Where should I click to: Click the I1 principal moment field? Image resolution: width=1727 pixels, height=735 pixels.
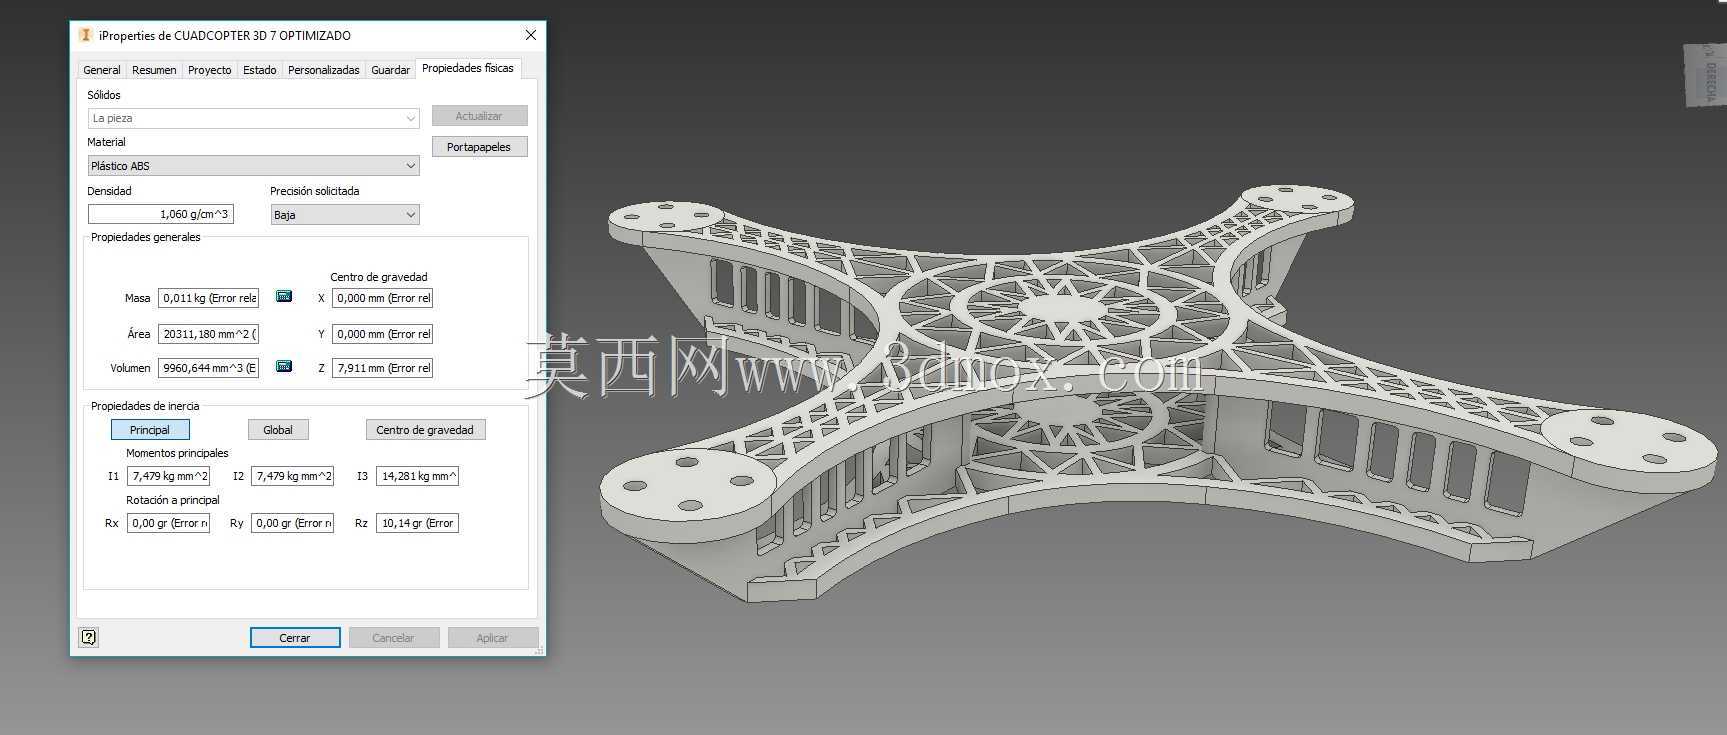click(x=169, y=476)
